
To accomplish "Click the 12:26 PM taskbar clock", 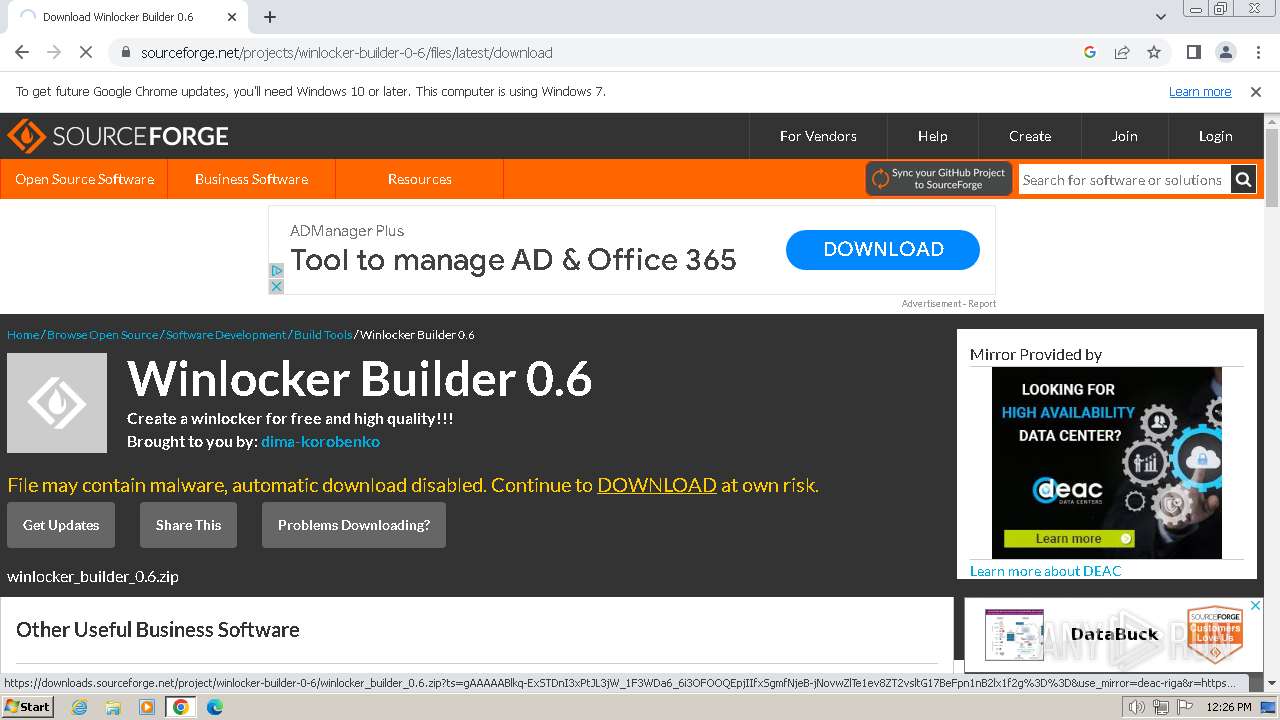I will 1229,707.
